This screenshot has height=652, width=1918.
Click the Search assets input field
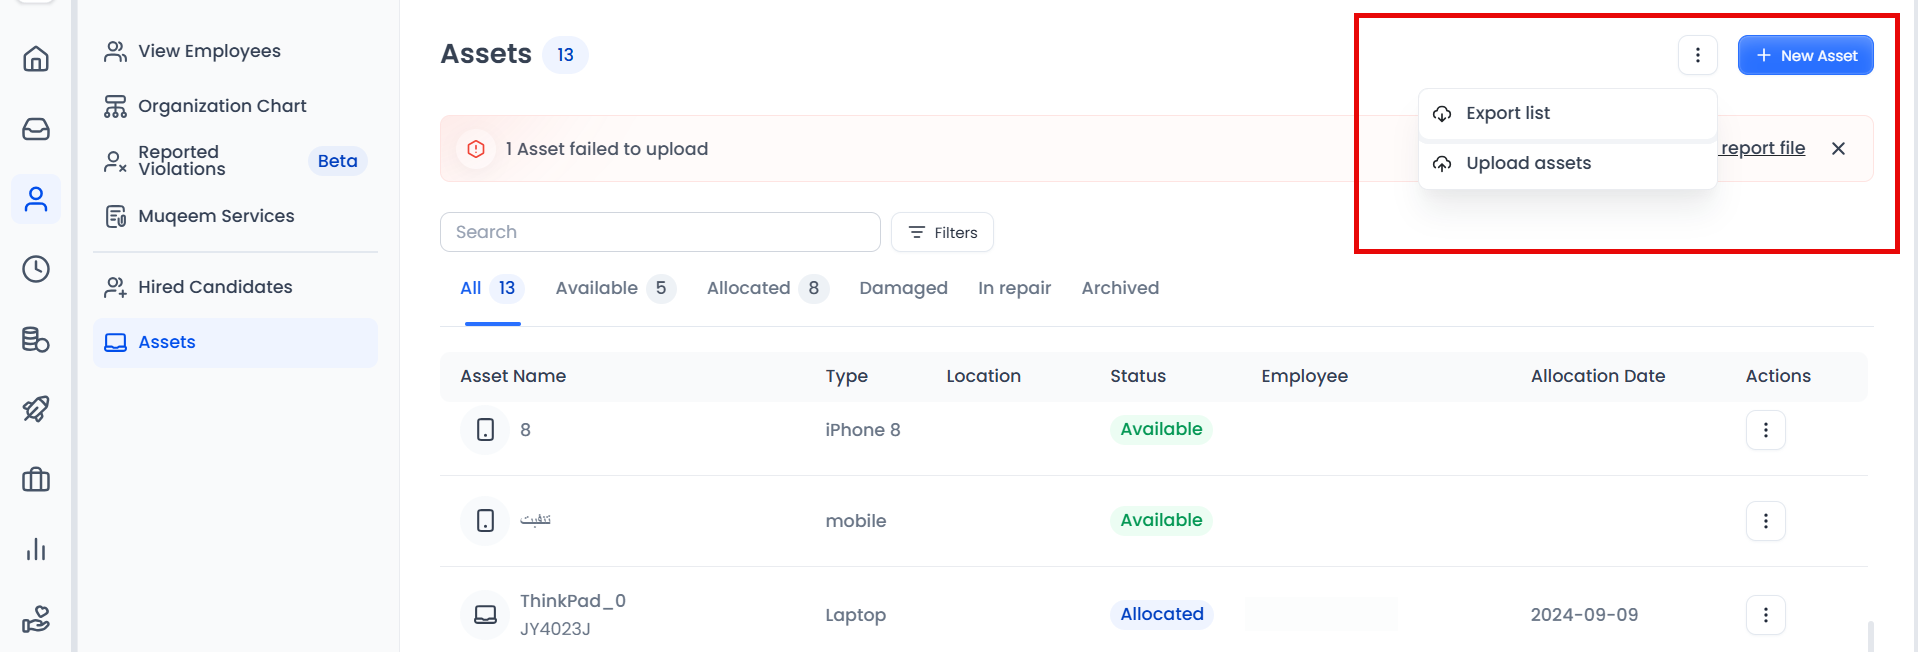click(660, 232)
